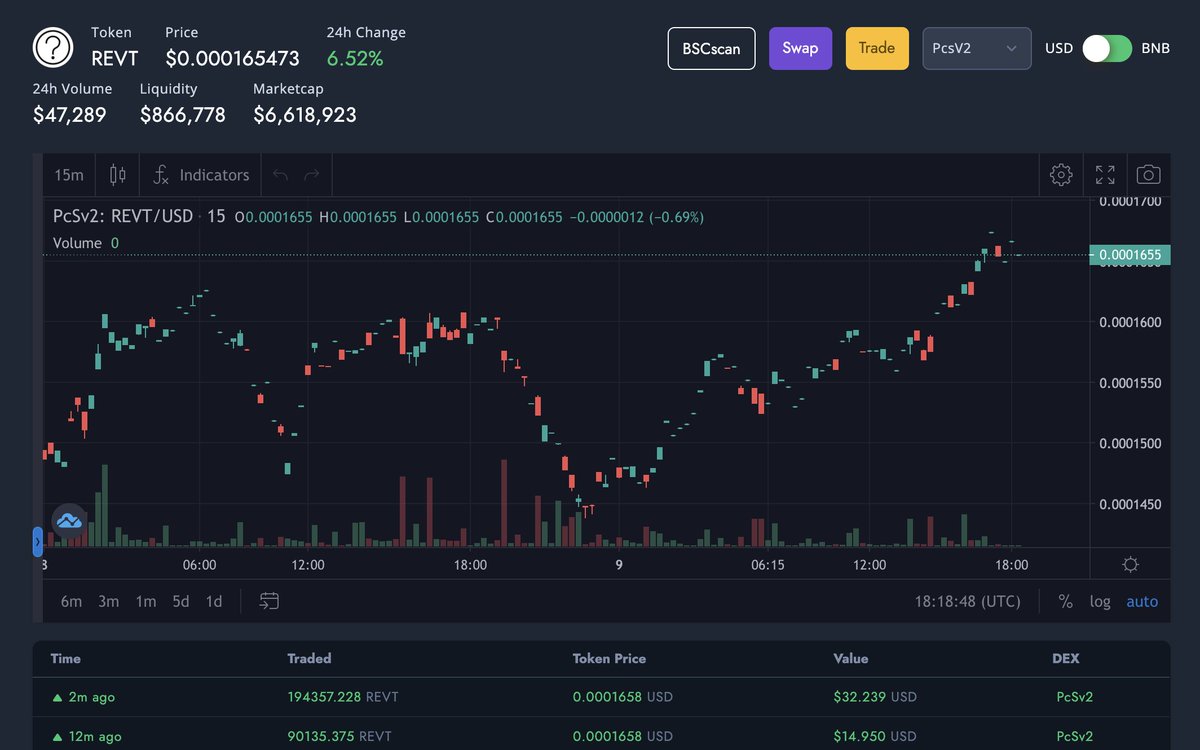Click the crosshair icon below price scale
Image resolution: width=1200 pixels, height=750 pixels.
(1130, 564)
